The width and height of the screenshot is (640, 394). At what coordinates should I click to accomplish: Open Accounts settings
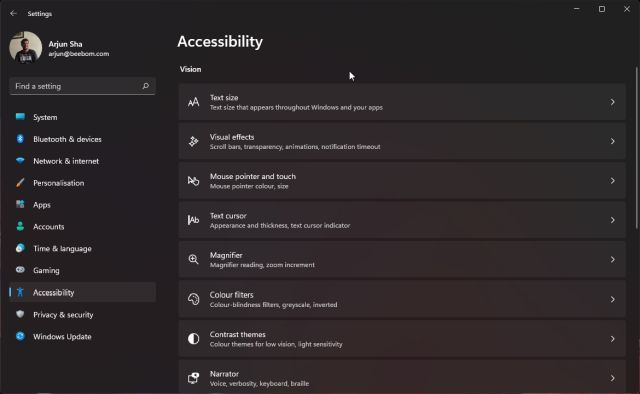pyautogui.click(x=82, y=227)
